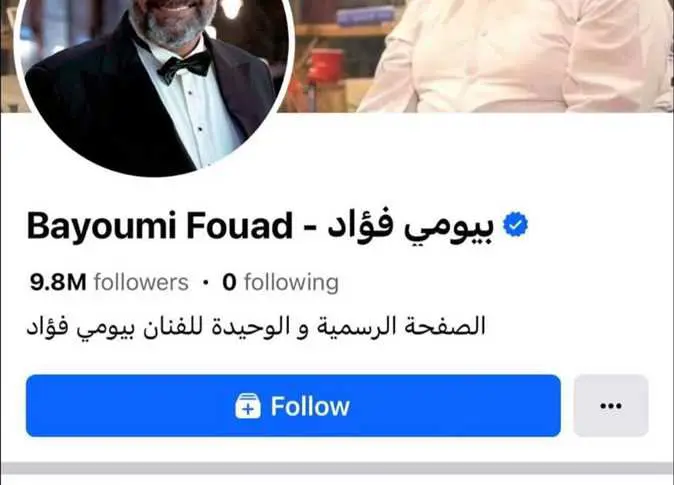The width and height of the screenshot is (674, 485).
Task: Click the bold 9.8M count
Action: [58, 282]
